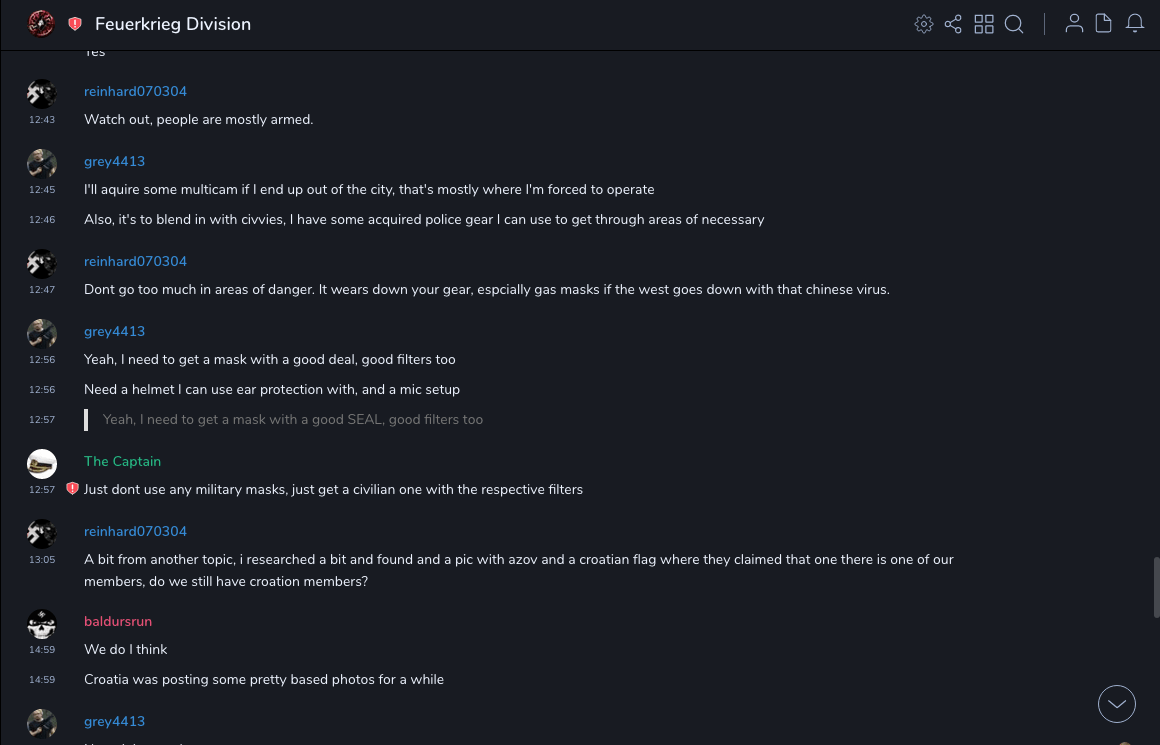Click the chat vertical scrollbar thumb
Image resolution: width=1160 pixels, height=745 pixels.
click(1156, 587)
